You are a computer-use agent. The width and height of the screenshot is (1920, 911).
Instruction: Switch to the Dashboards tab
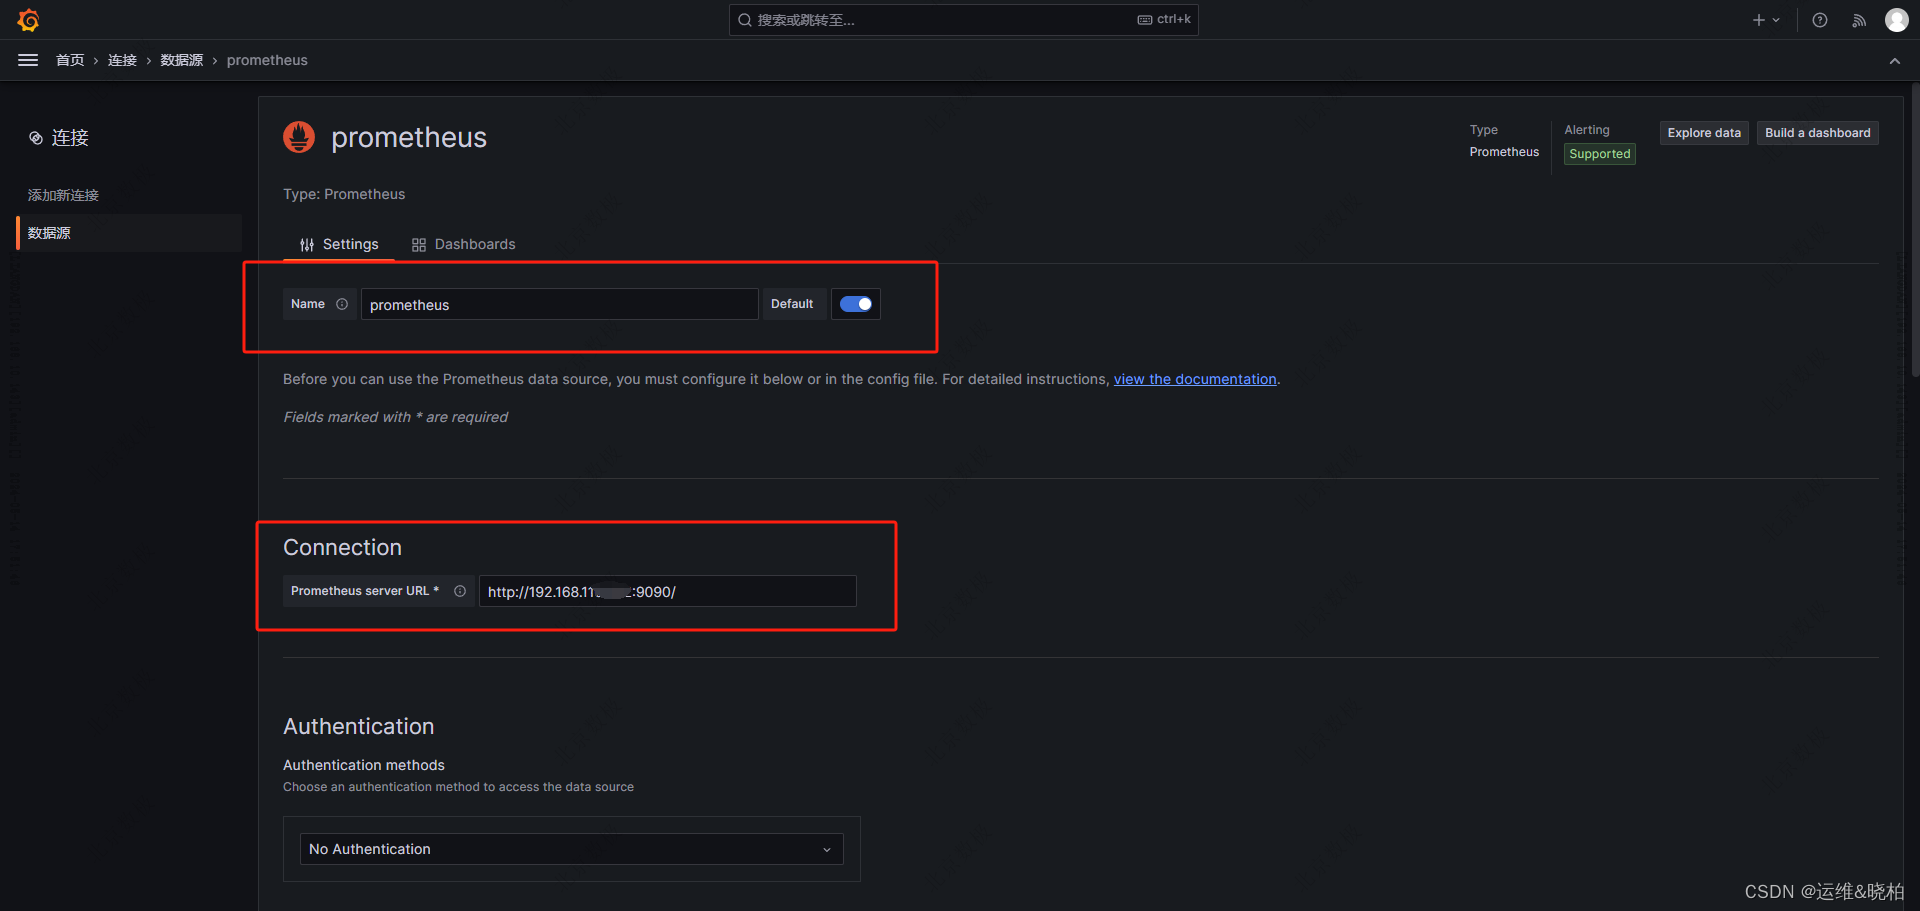point(464,244)
